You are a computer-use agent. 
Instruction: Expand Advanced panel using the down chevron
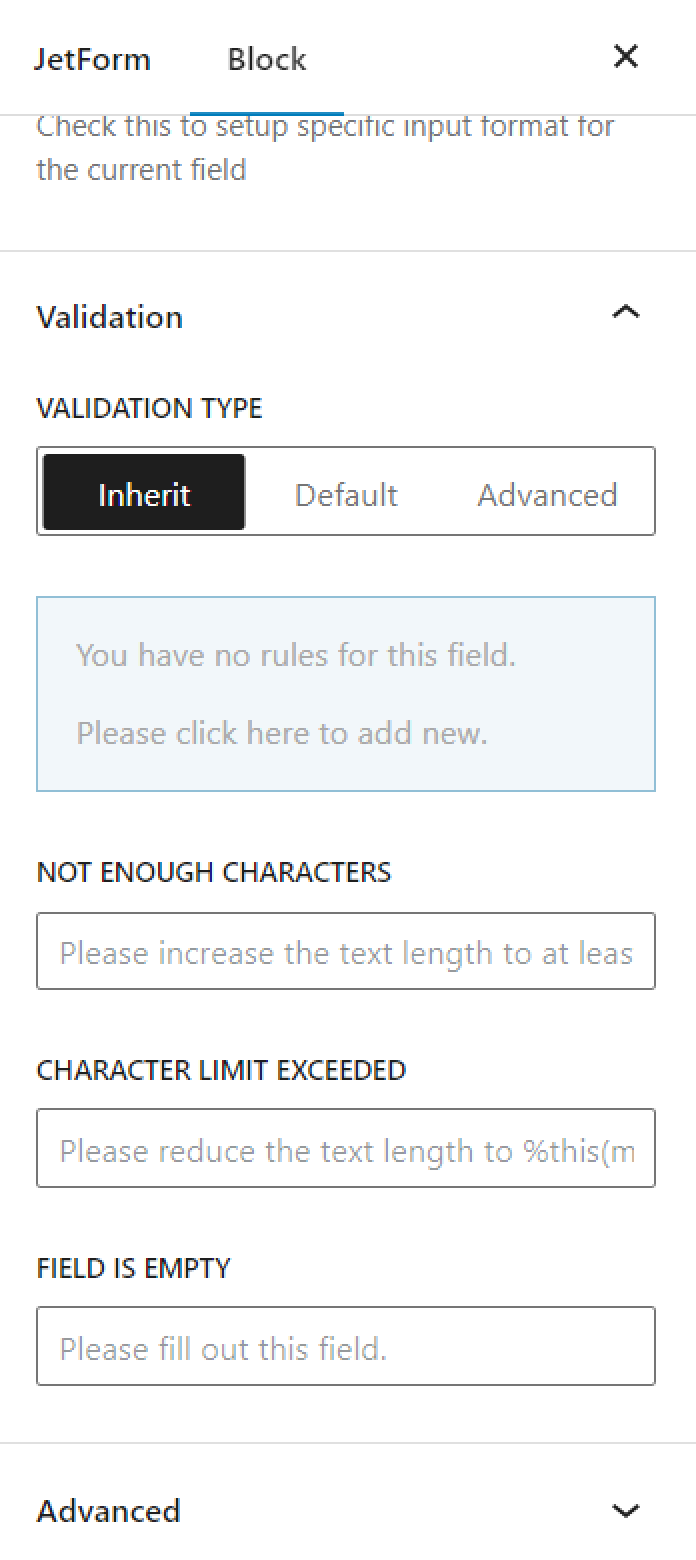pyautogui.click(x=626, y=1510)
